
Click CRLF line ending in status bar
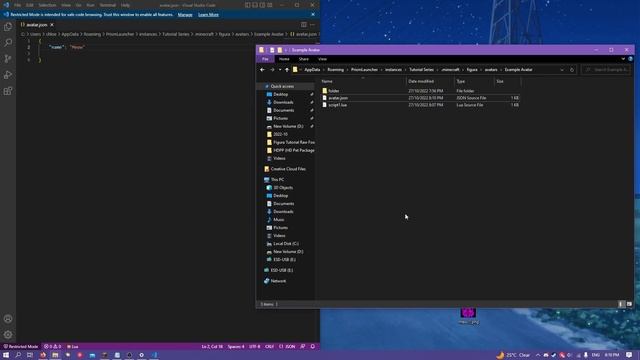click(269, 347)
